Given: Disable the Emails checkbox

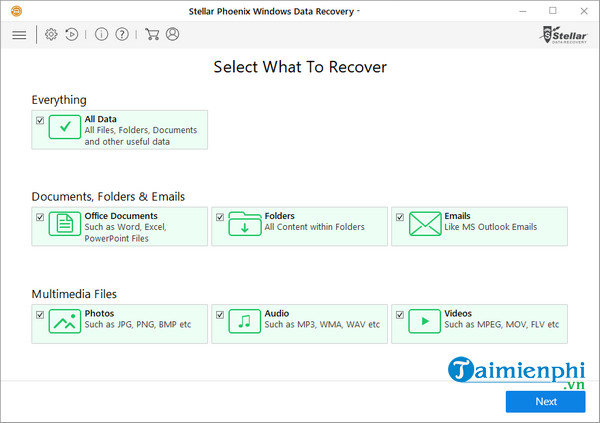Looking at the screenshot, I should 400,217.
